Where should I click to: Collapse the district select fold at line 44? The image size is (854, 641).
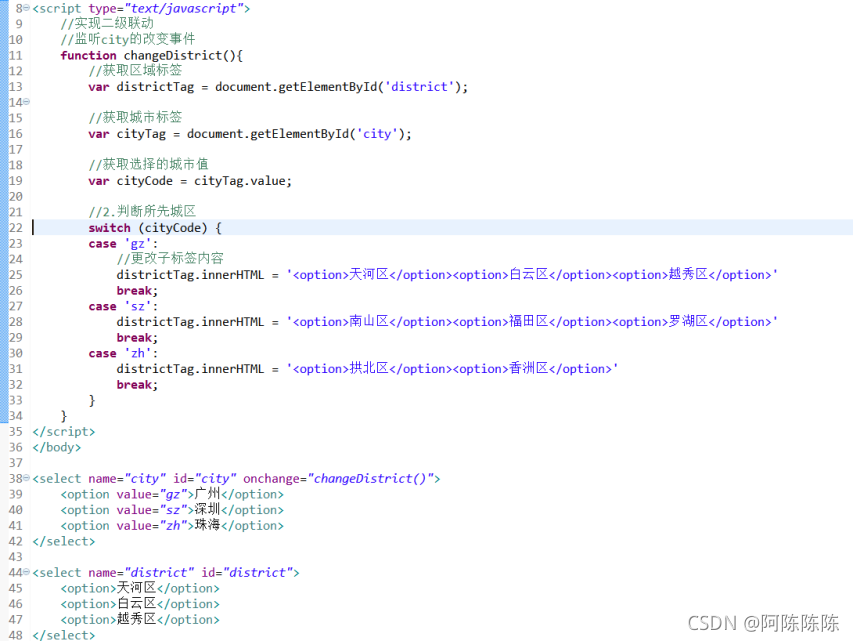point(26,572)
